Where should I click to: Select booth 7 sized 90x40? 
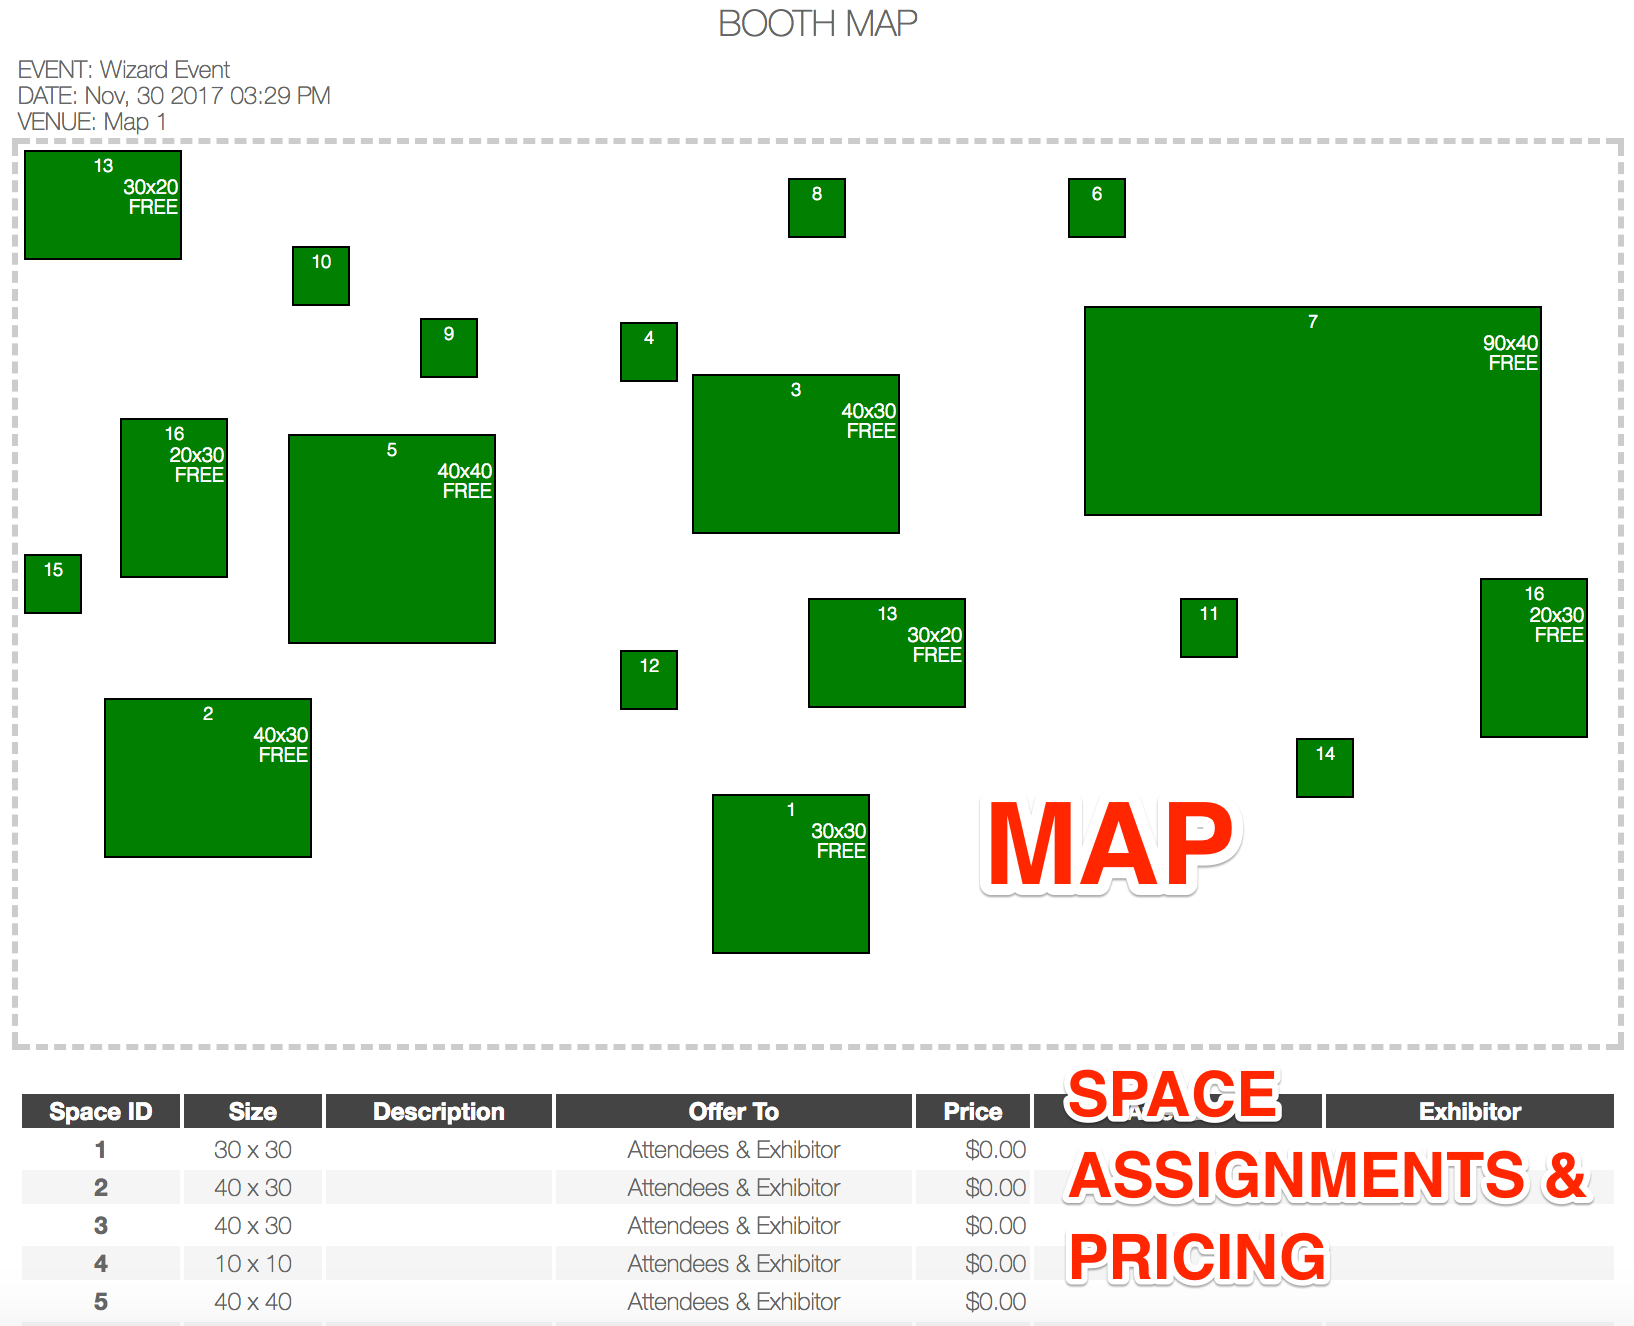coord(1312,411)
